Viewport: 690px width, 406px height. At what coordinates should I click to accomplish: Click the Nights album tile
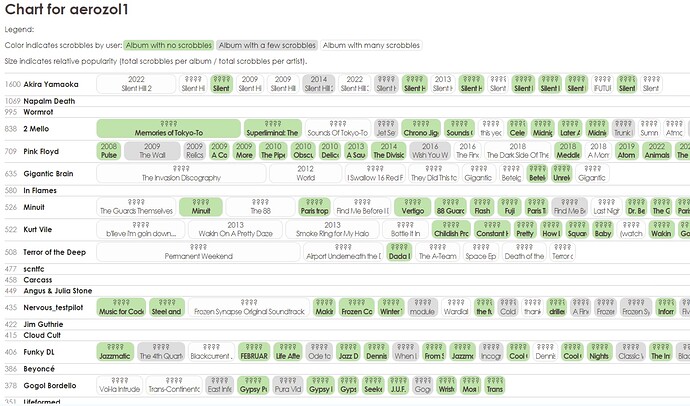pos(599,351)
